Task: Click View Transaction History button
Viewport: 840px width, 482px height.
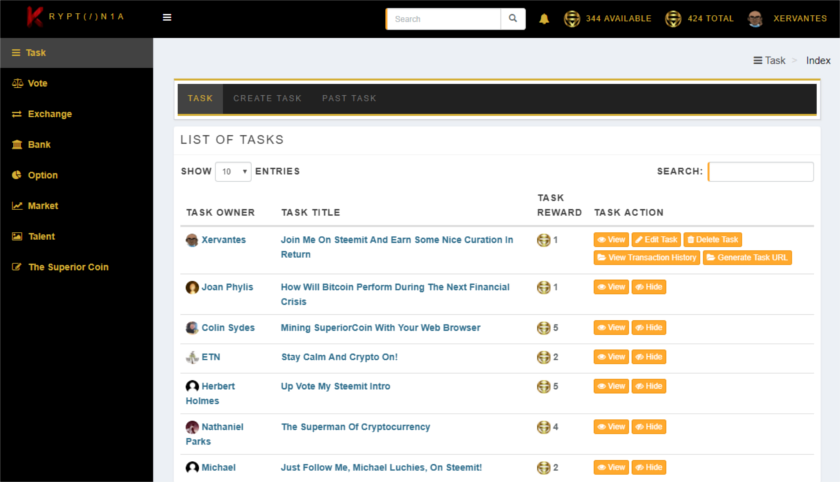Action: [x=647, y=258]
